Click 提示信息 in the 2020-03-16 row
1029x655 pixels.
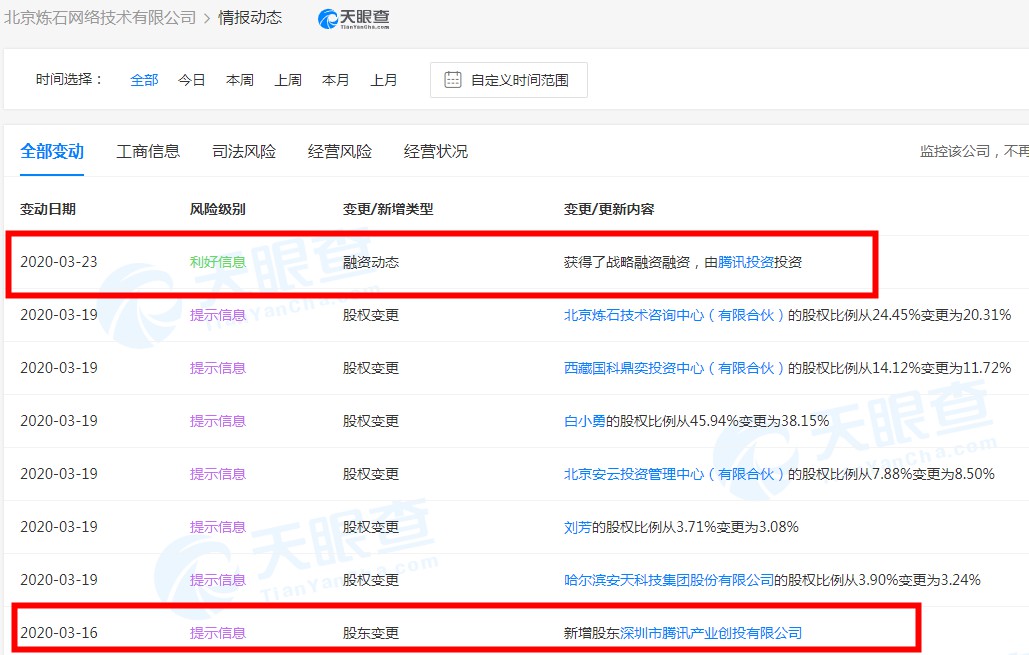(217, 633)
